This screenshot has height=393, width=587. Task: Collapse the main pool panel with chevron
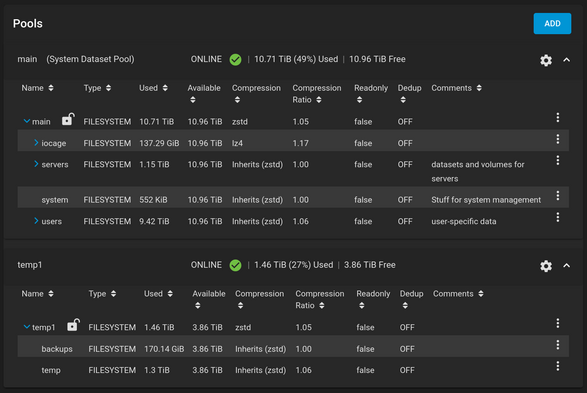(566, 60)
